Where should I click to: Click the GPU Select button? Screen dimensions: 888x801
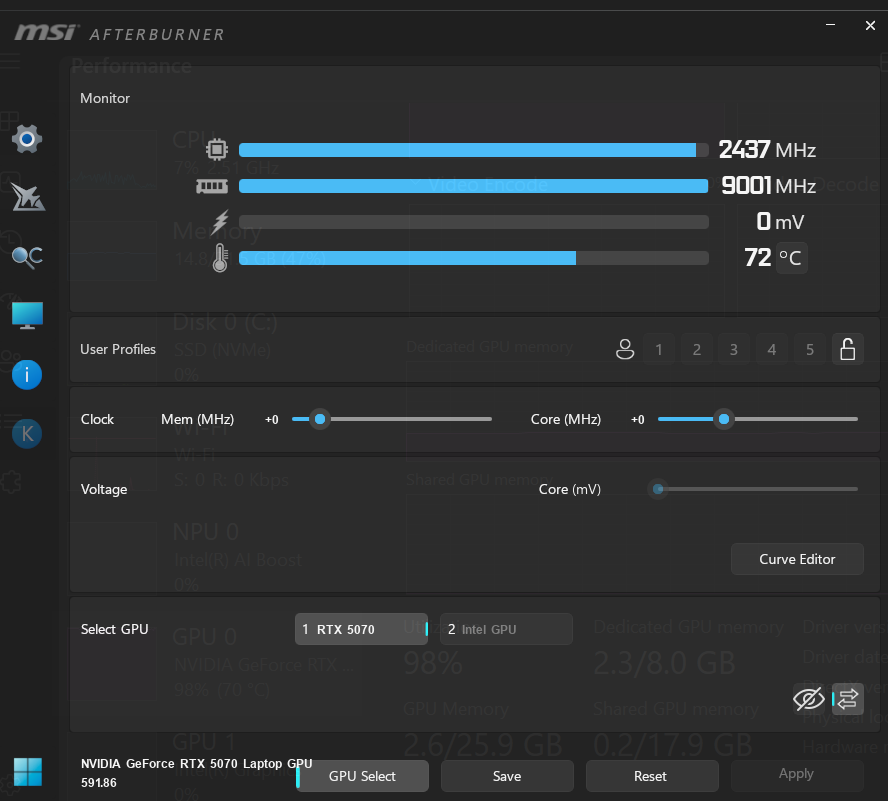tap(362, 776)
